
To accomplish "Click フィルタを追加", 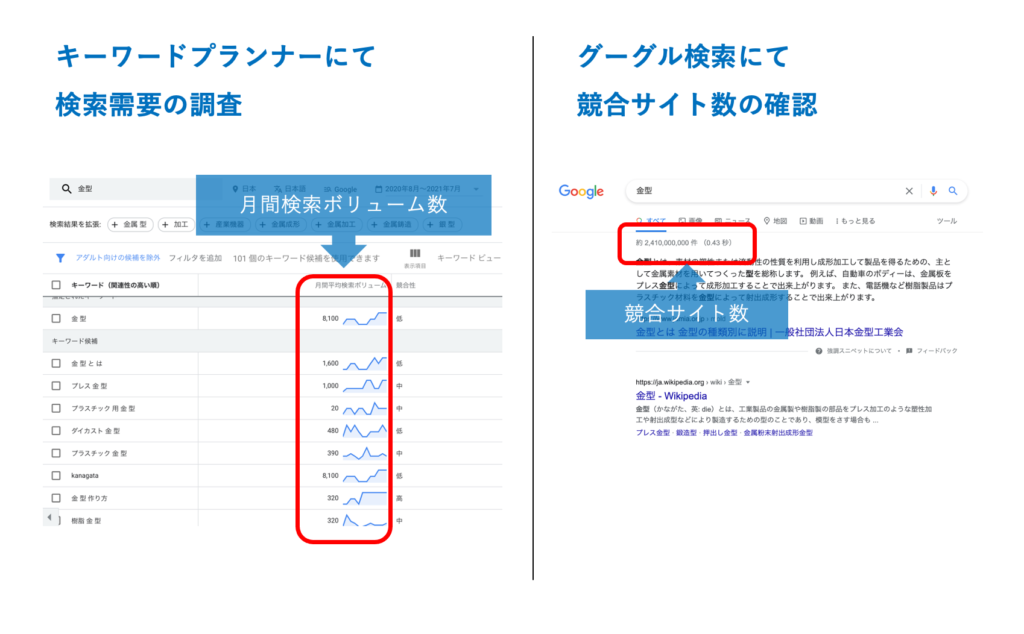I will pyautogui.click(x=195, y=258).
